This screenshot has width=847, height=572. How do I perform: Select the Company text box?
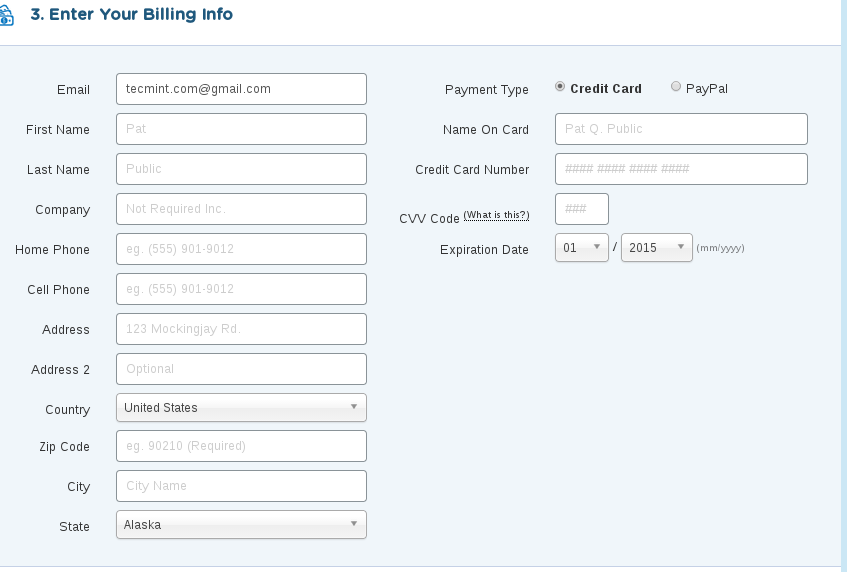(241, 209)
